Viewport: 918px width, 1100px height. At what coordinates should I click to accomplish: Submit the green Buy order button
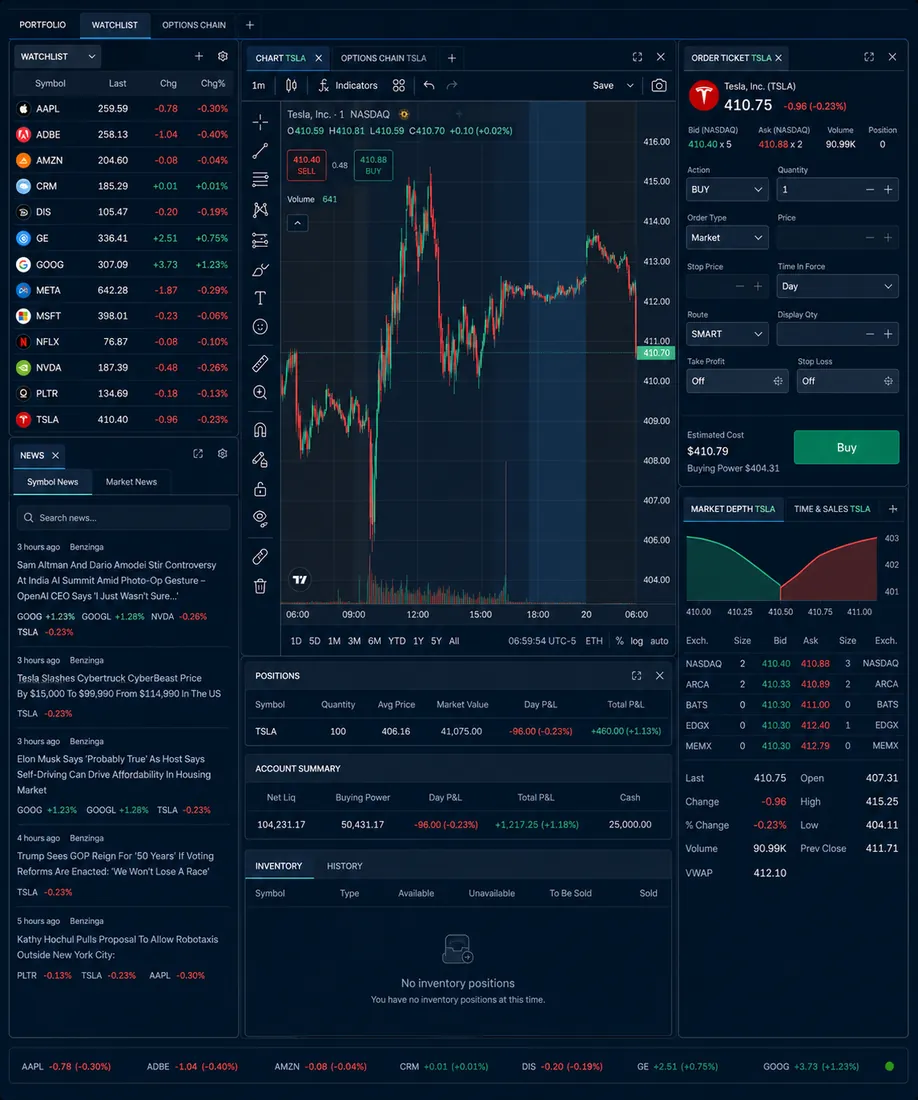(846, 448)
